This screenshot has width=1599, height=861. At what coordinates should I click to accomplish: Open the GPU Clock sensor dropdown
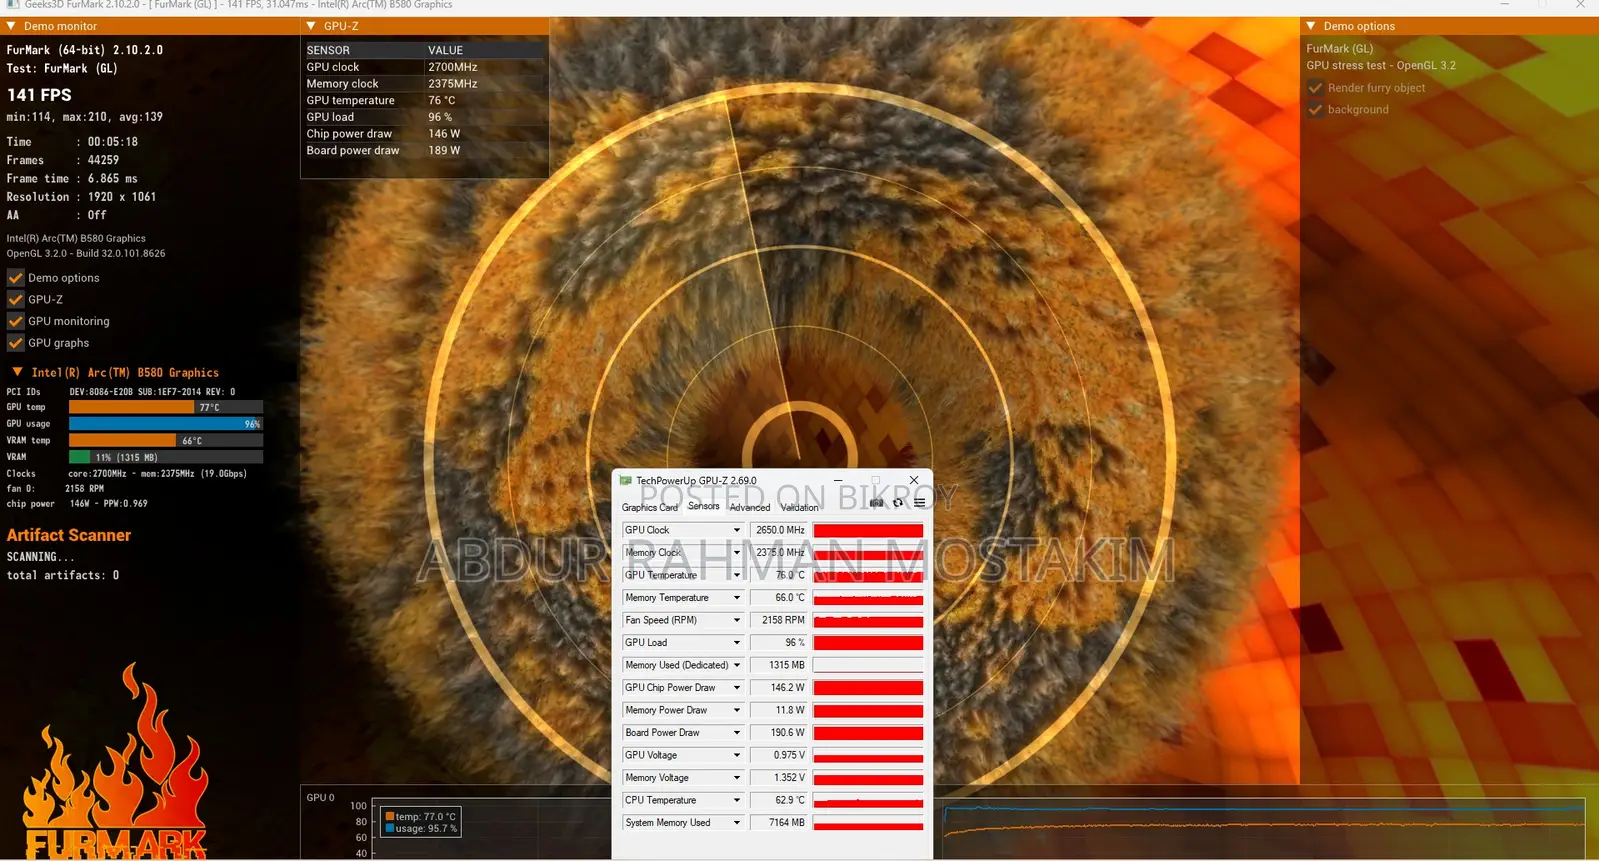(737, 531)
